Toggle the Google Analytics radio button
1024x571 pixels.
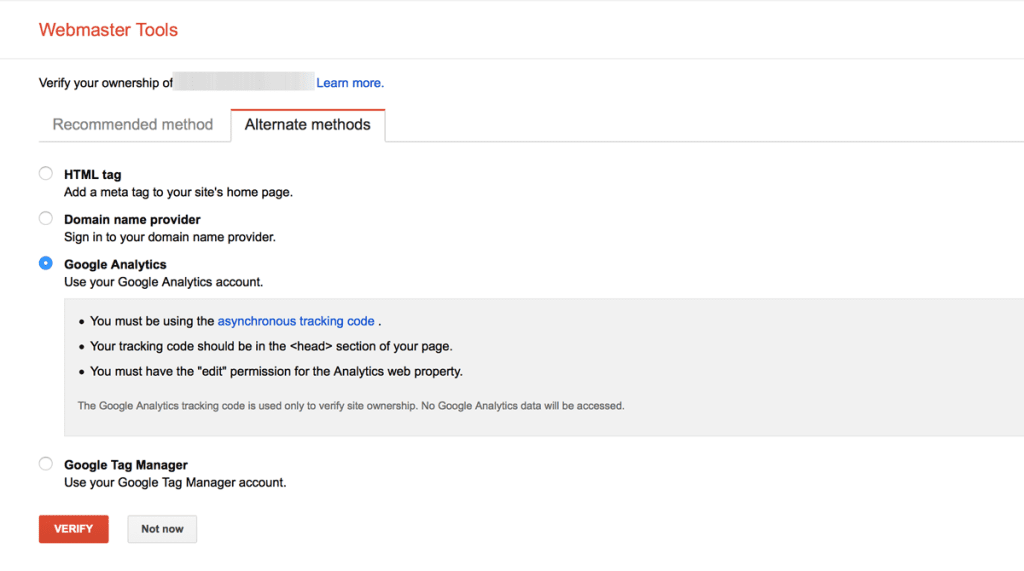46,263
